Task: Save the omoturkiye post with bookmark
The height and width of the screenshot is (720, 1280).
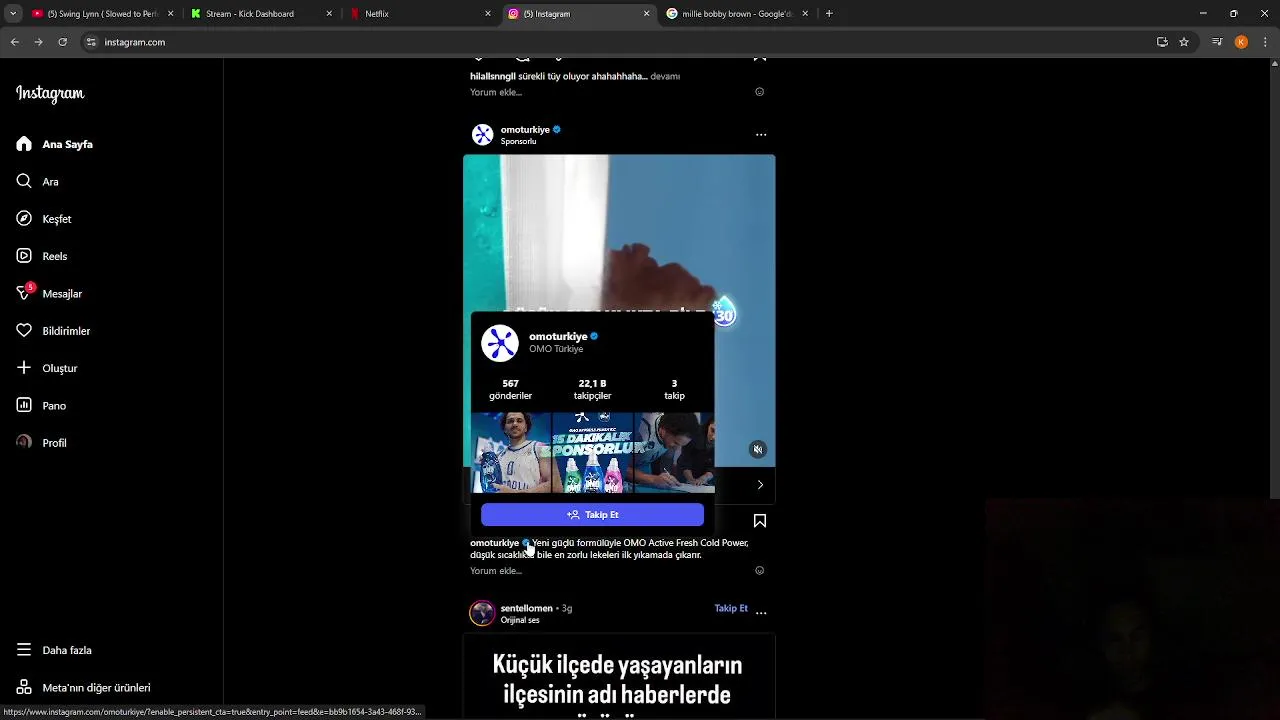Action: 760,521
